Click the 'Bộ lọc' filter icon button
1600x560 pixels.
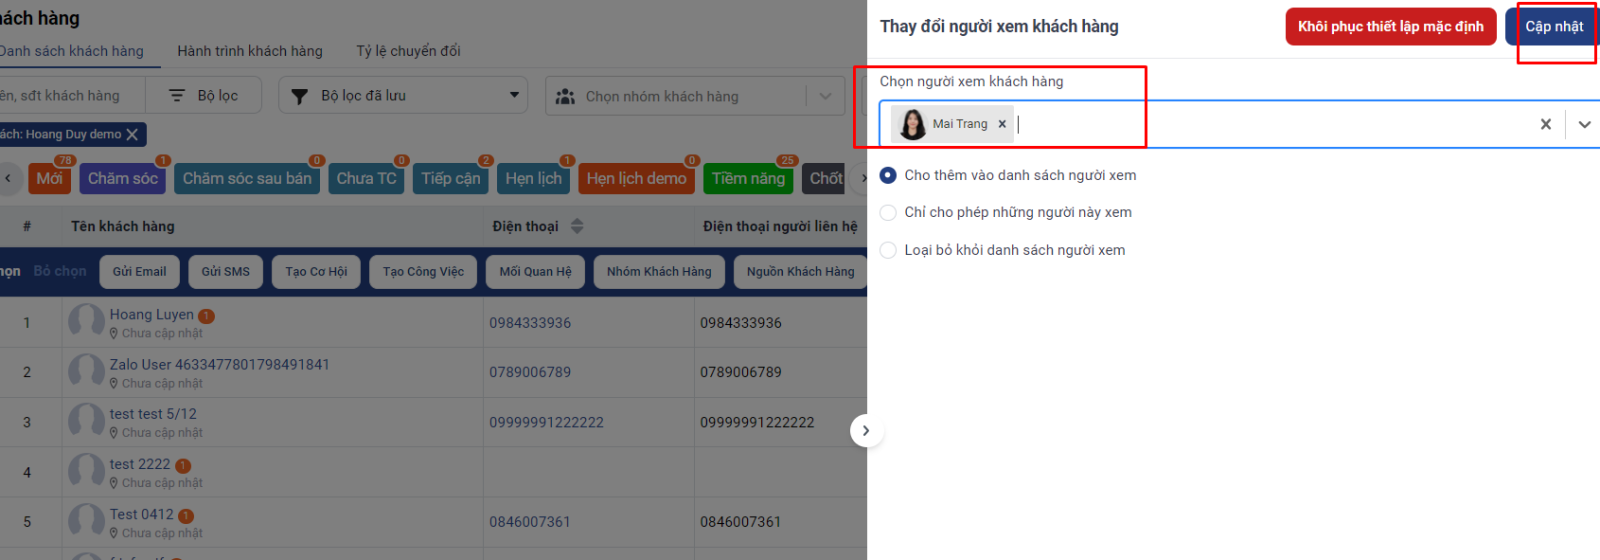pos(204,96)
